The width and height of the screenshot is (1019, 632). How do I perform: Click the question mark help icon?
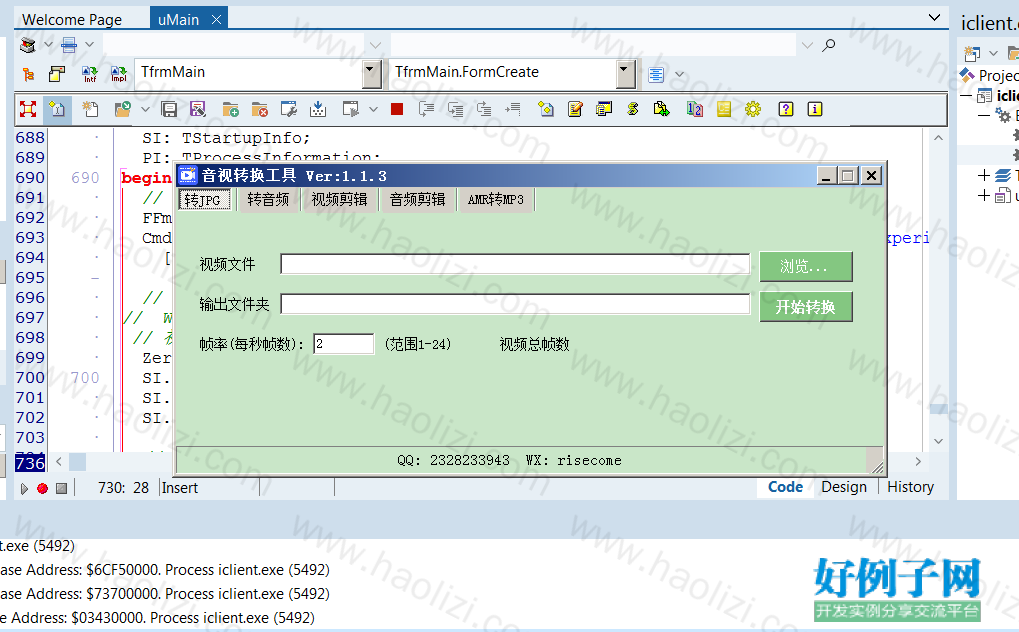(x=786, y=109)
